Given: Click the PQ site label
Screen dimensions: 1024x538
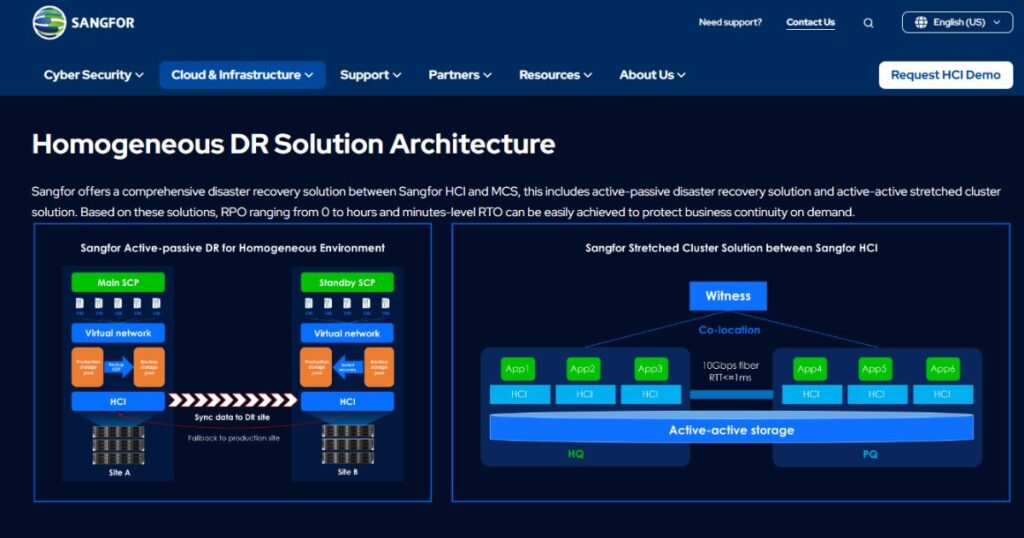Looking at the screenshot, I should [x=870, y=454].
